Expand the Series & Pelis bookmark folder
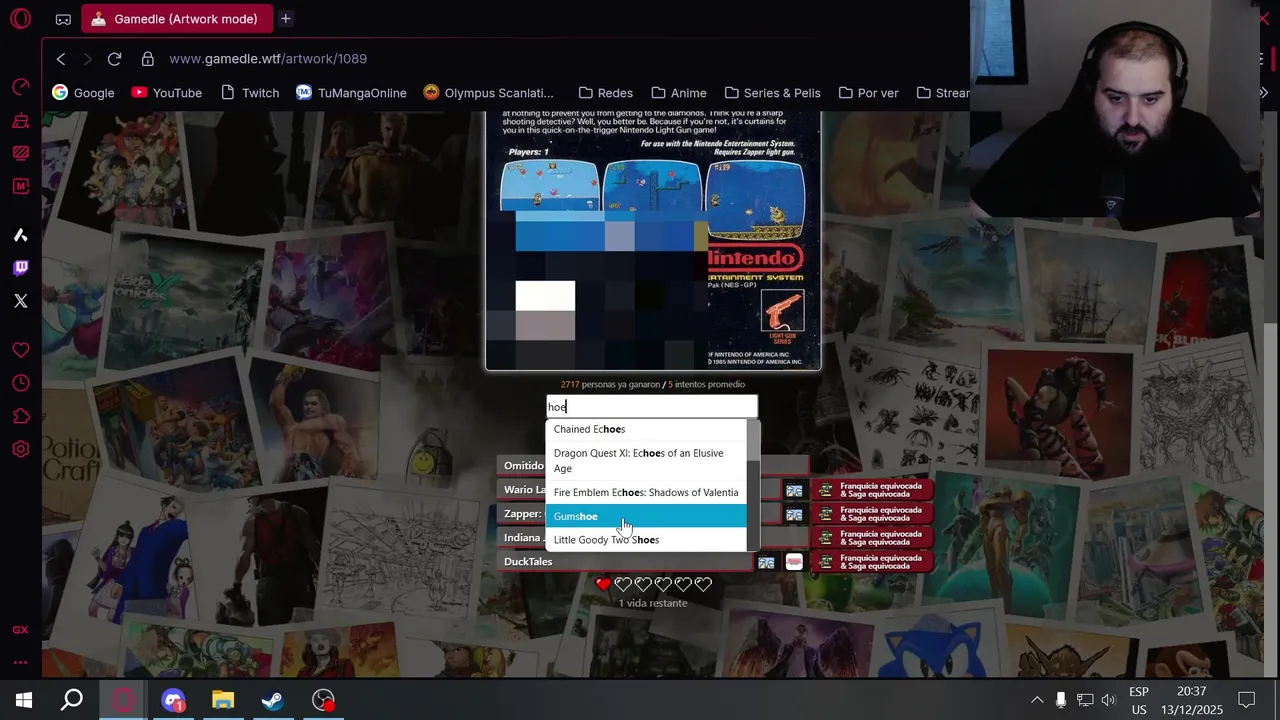Image resolution: width=1280 pixels, height=720 pixels. tap(772, 93)
